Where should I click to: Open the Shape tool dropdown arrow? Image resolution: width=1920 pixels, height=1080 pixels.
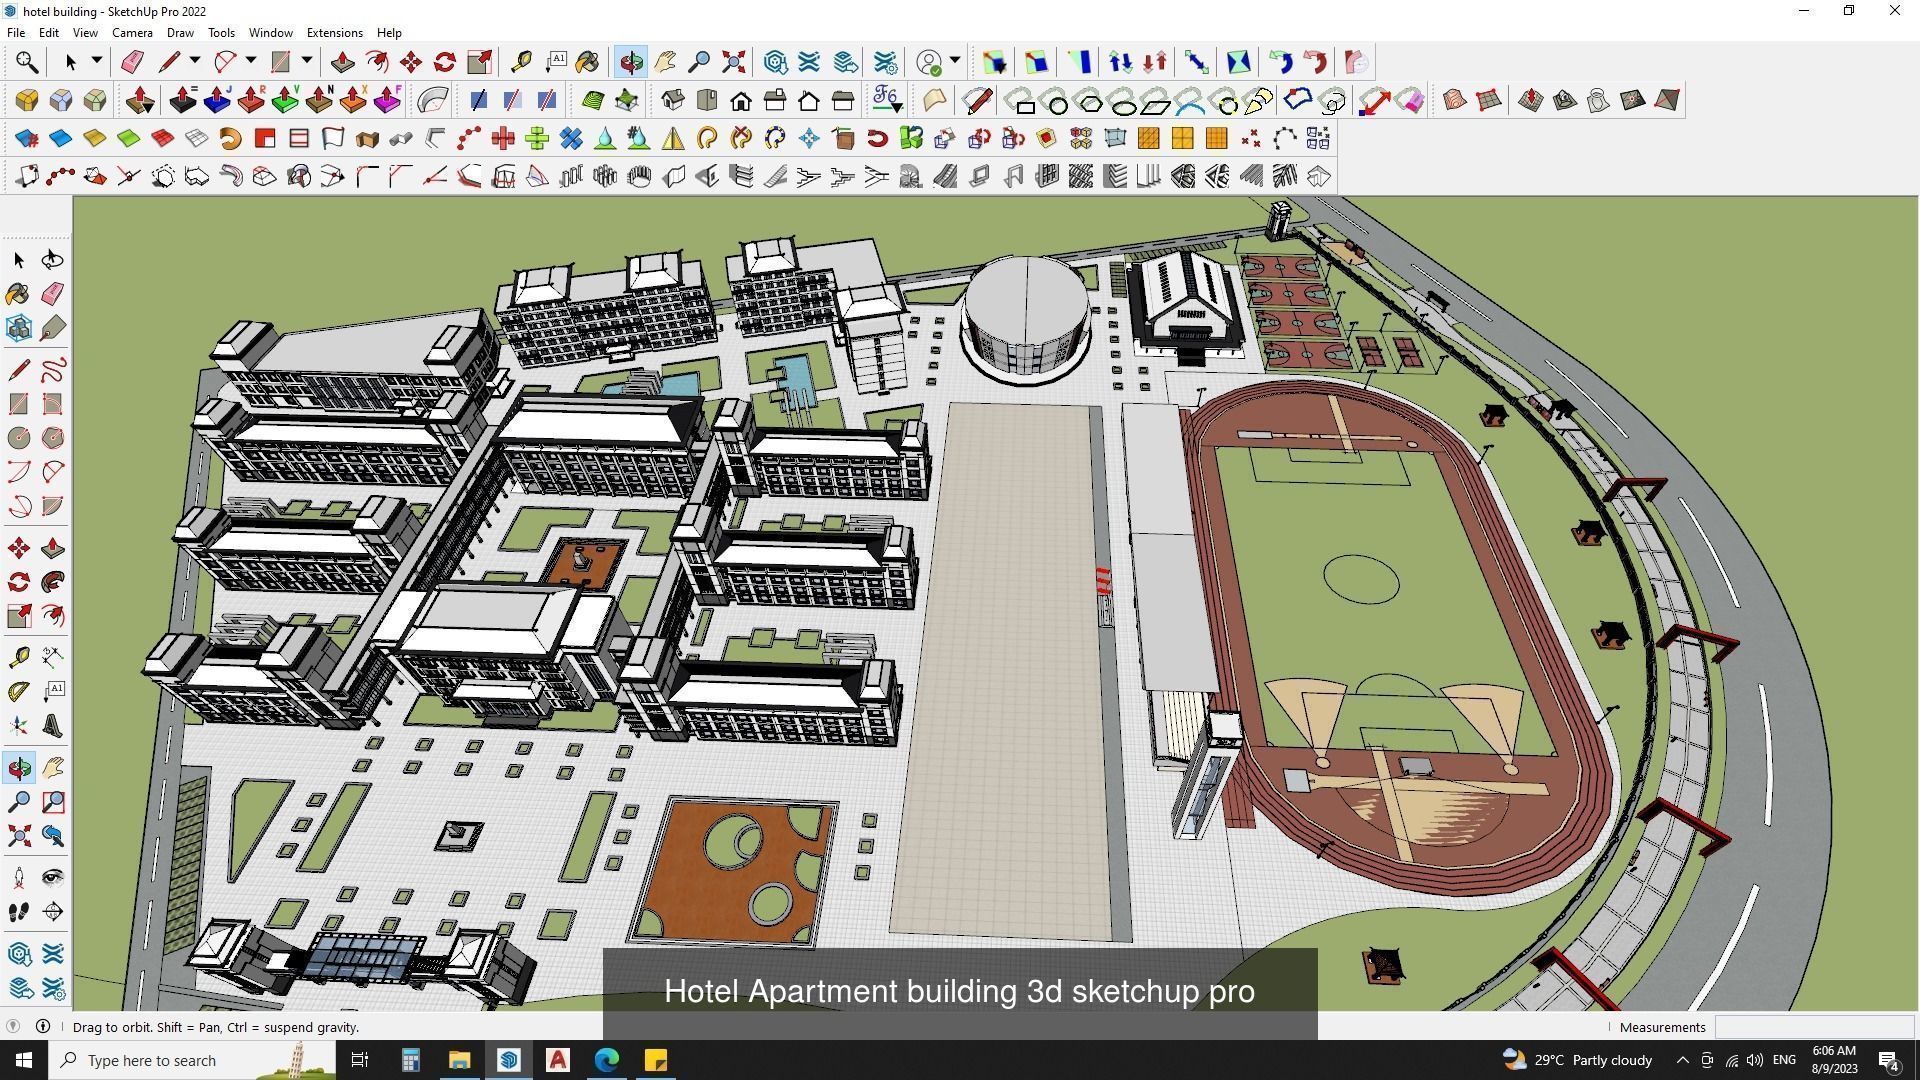(x=307, y=61)
